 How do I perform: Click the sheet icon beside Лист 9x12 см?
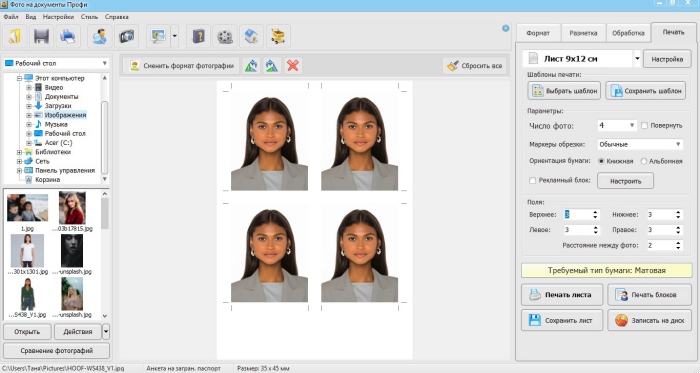[533, 58]
